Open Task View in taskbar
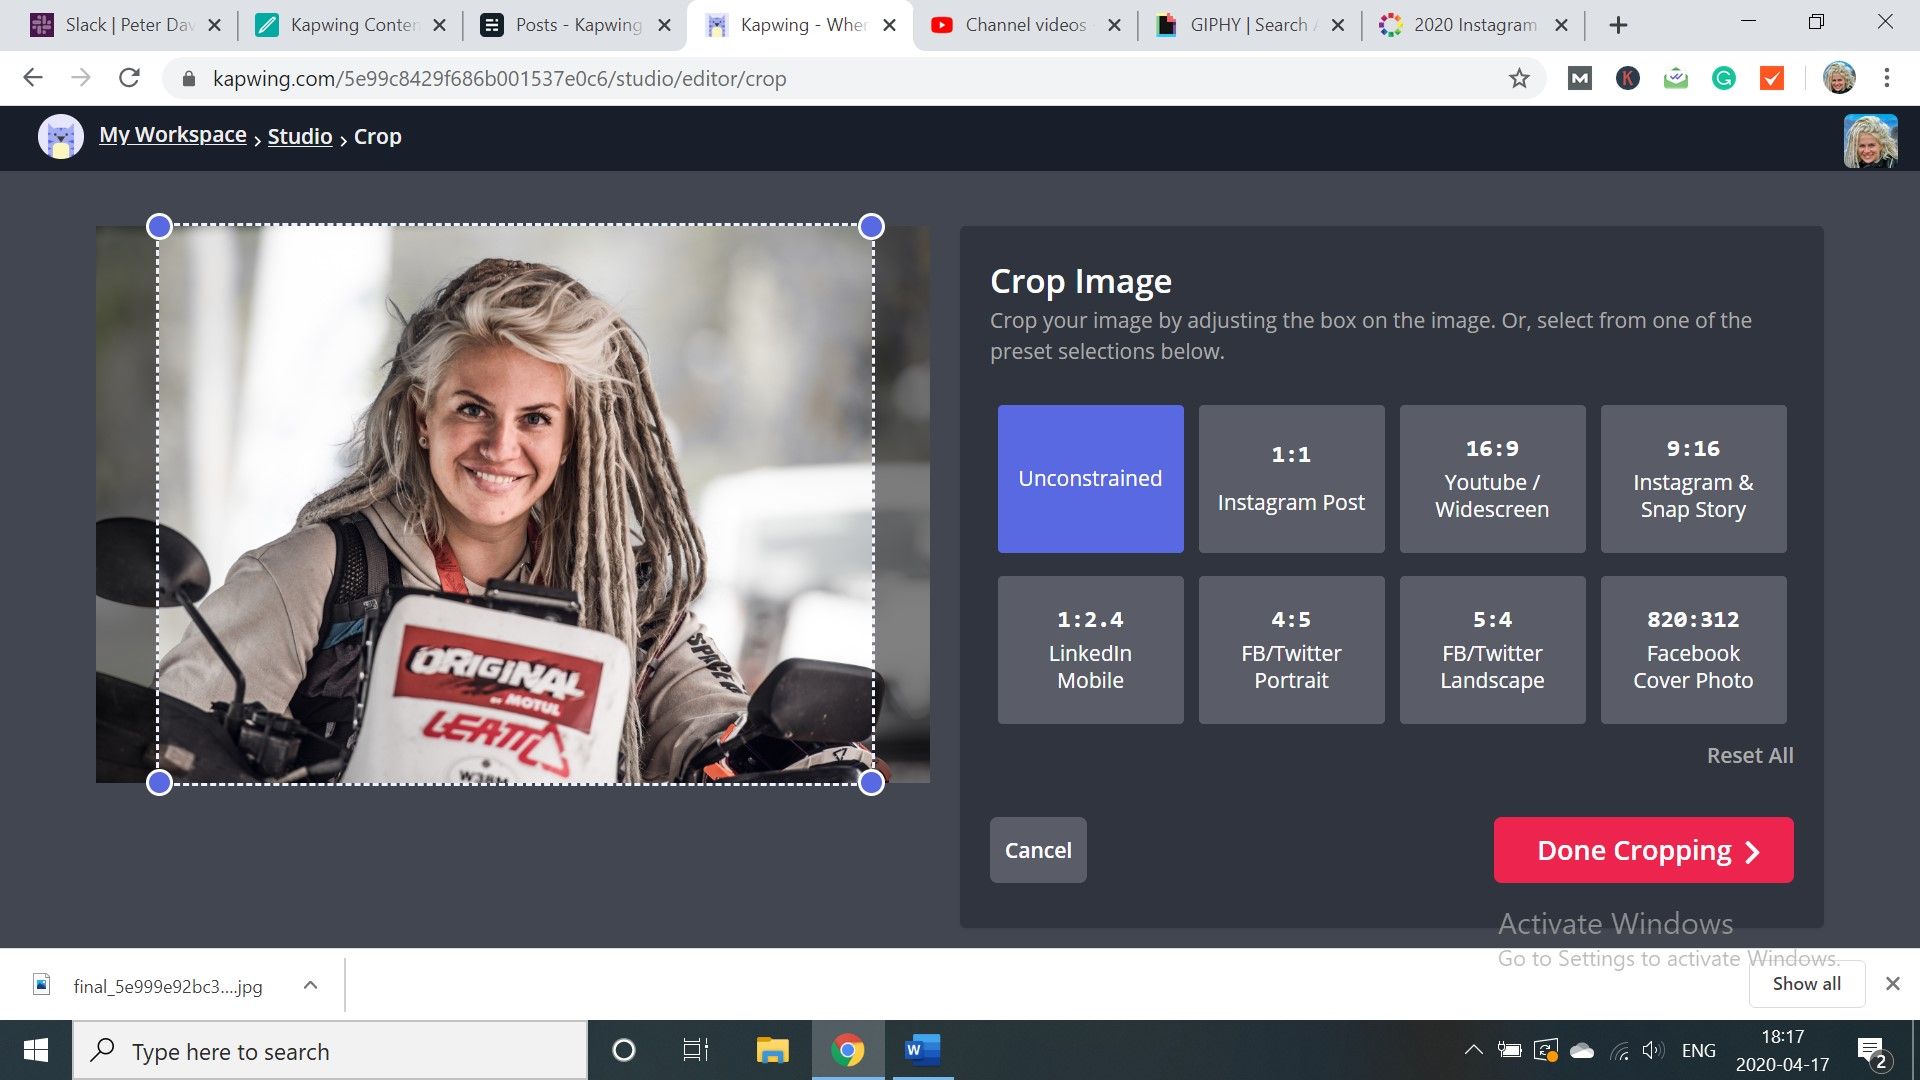This screenshot has width=1920, height=1080. [x=695, y=1050]
